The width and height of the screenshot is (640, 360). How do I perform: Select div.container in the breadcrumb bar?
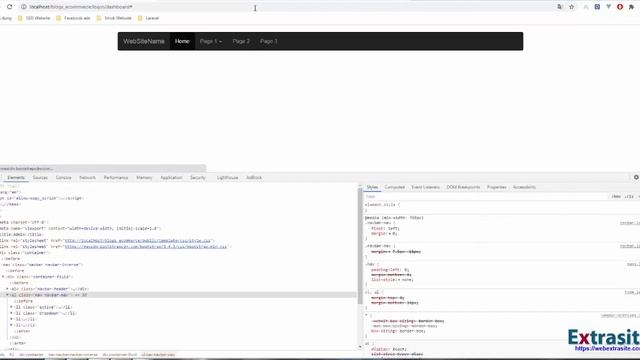[31, 355]
